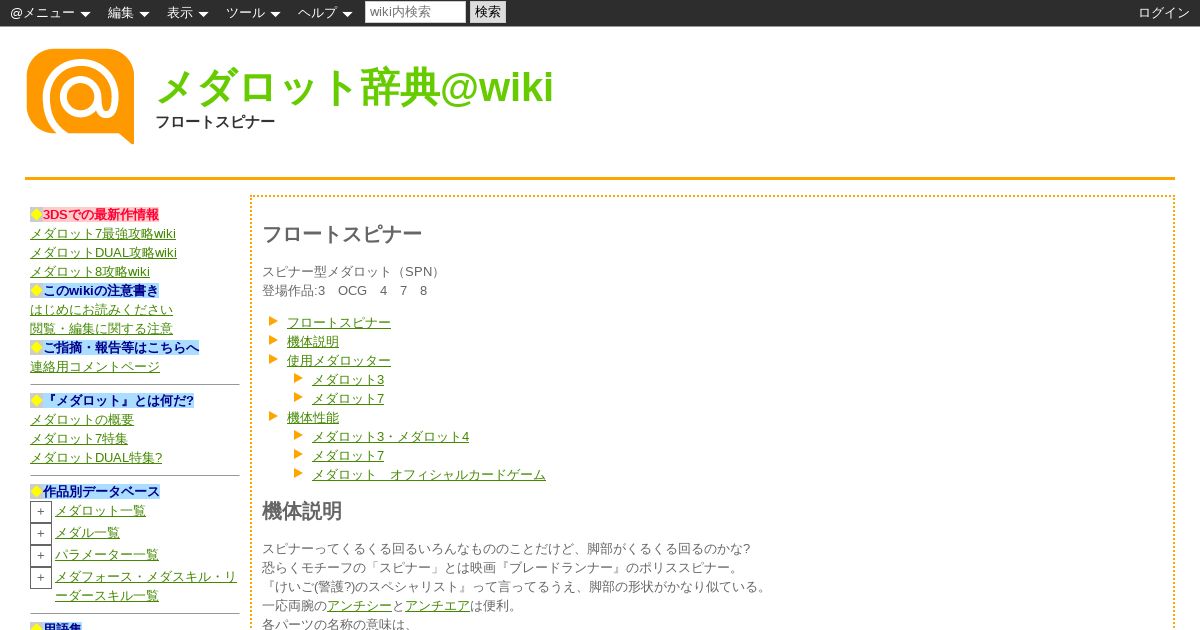
Task: Open 閲覧・編集に関する注意 link
Action: [101, 329]
